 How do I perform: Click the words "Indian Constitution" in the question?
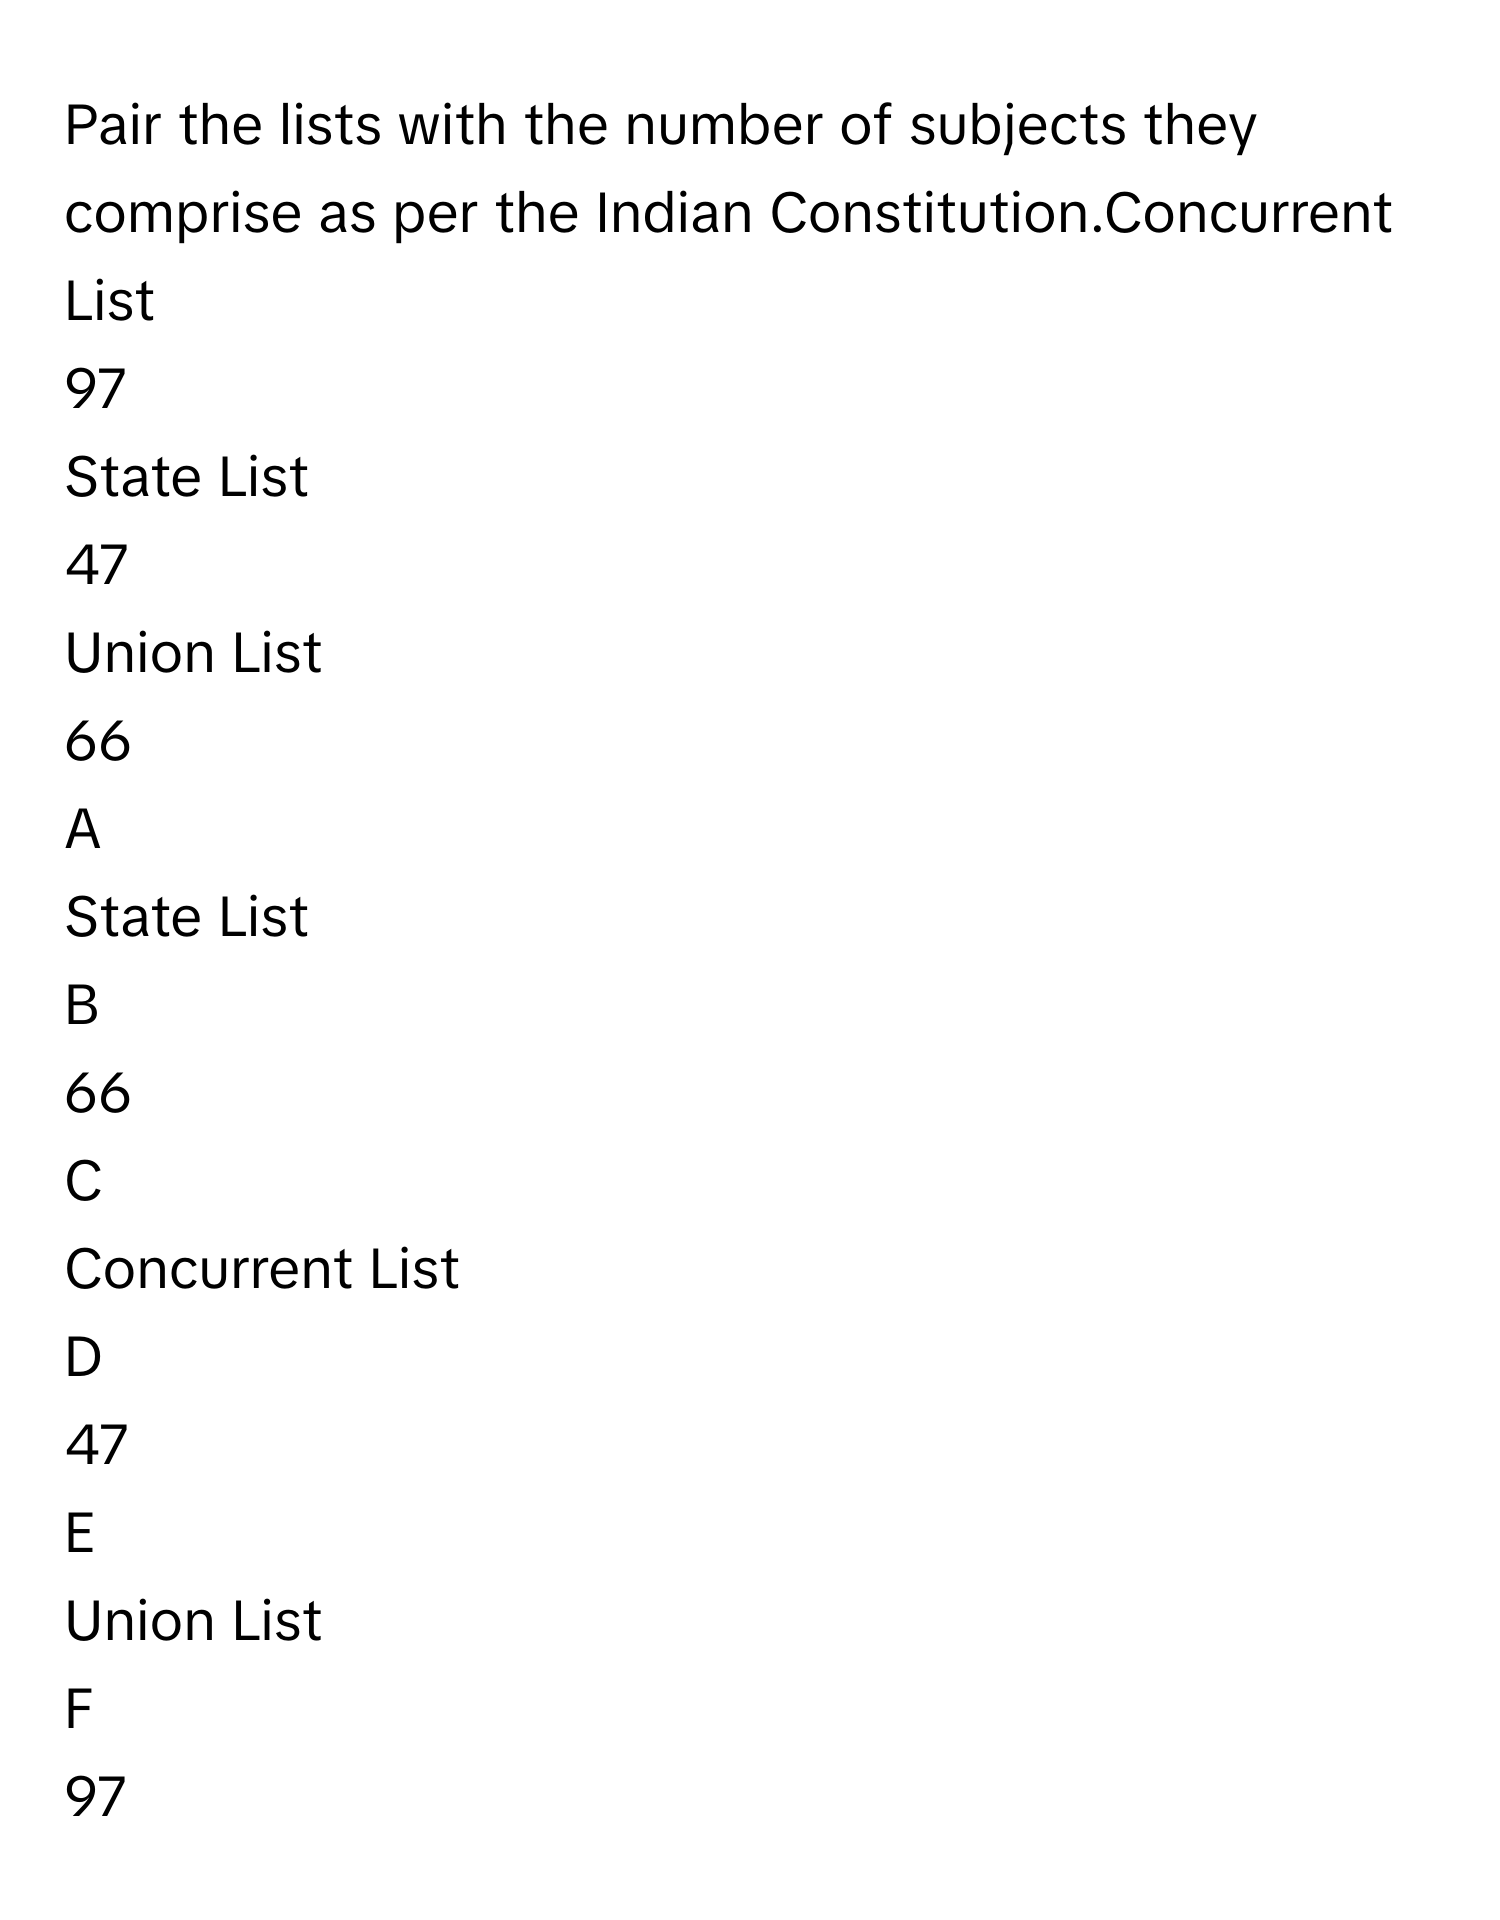[x=845, y=213]
